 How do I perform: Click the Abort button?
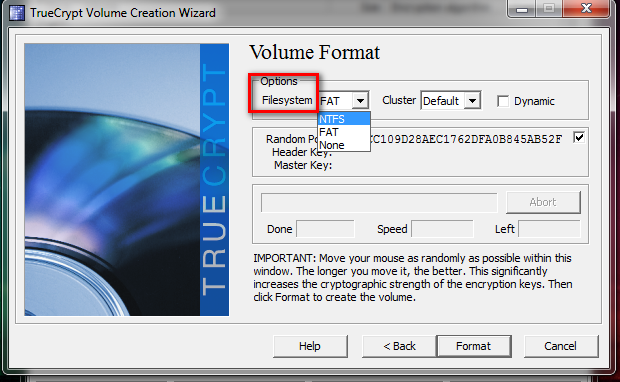543,202
